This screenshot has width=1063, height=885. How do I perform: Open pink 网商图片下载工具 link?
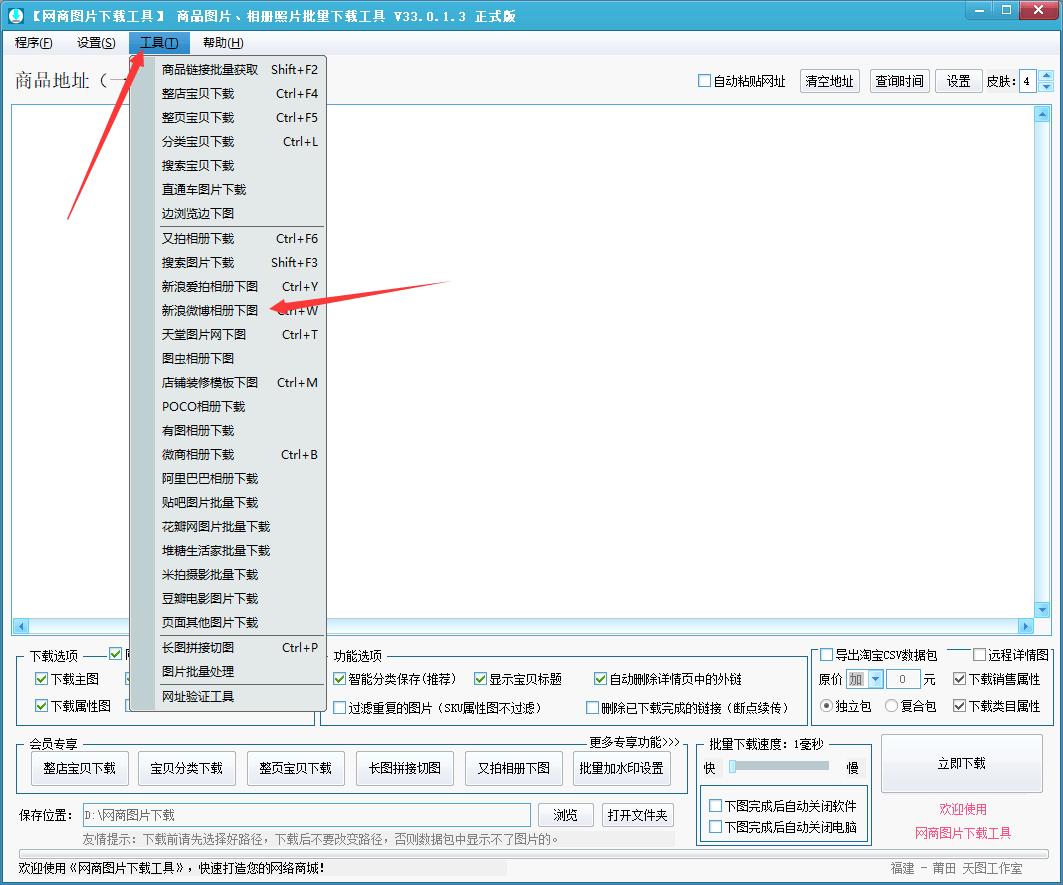tap(962, 832)
